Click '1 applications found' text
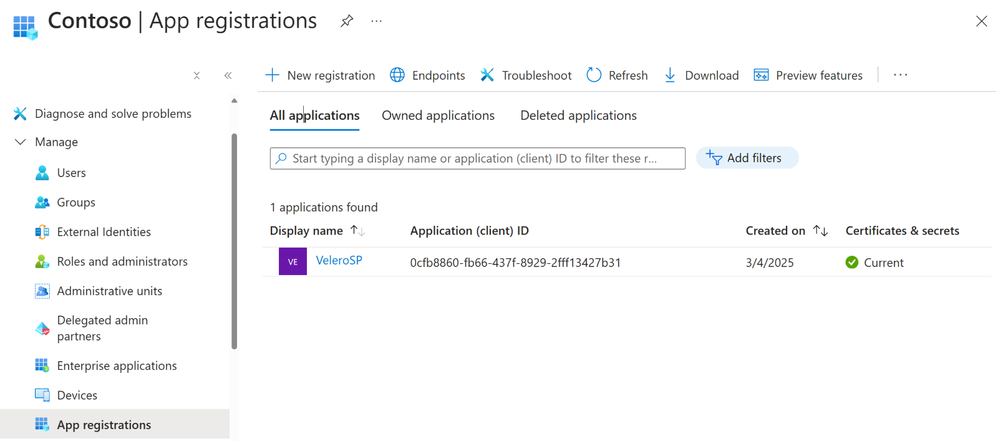 [324, 207]
